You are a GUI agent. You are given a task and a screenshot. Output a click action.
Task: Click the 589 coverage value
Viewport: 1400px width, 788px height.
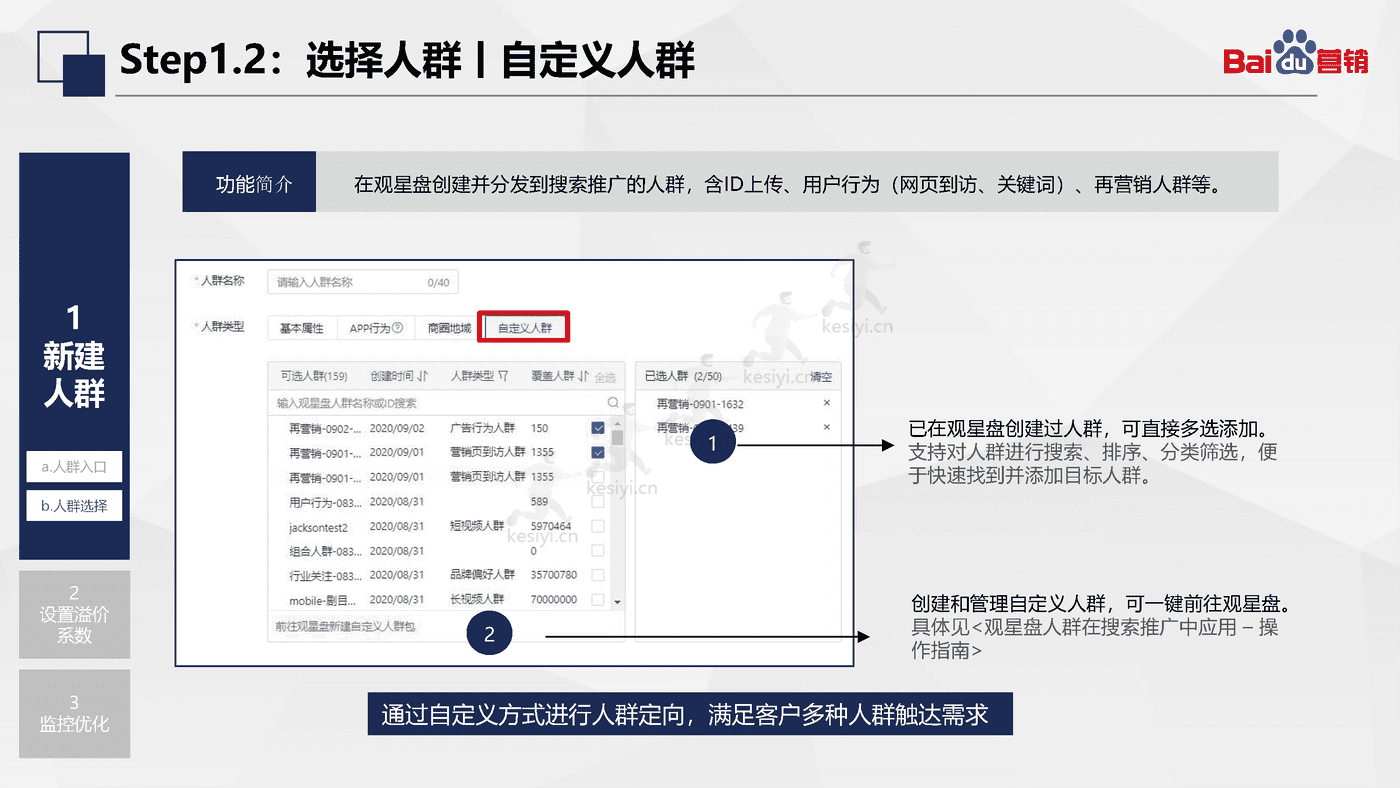[x=539, y=502]
